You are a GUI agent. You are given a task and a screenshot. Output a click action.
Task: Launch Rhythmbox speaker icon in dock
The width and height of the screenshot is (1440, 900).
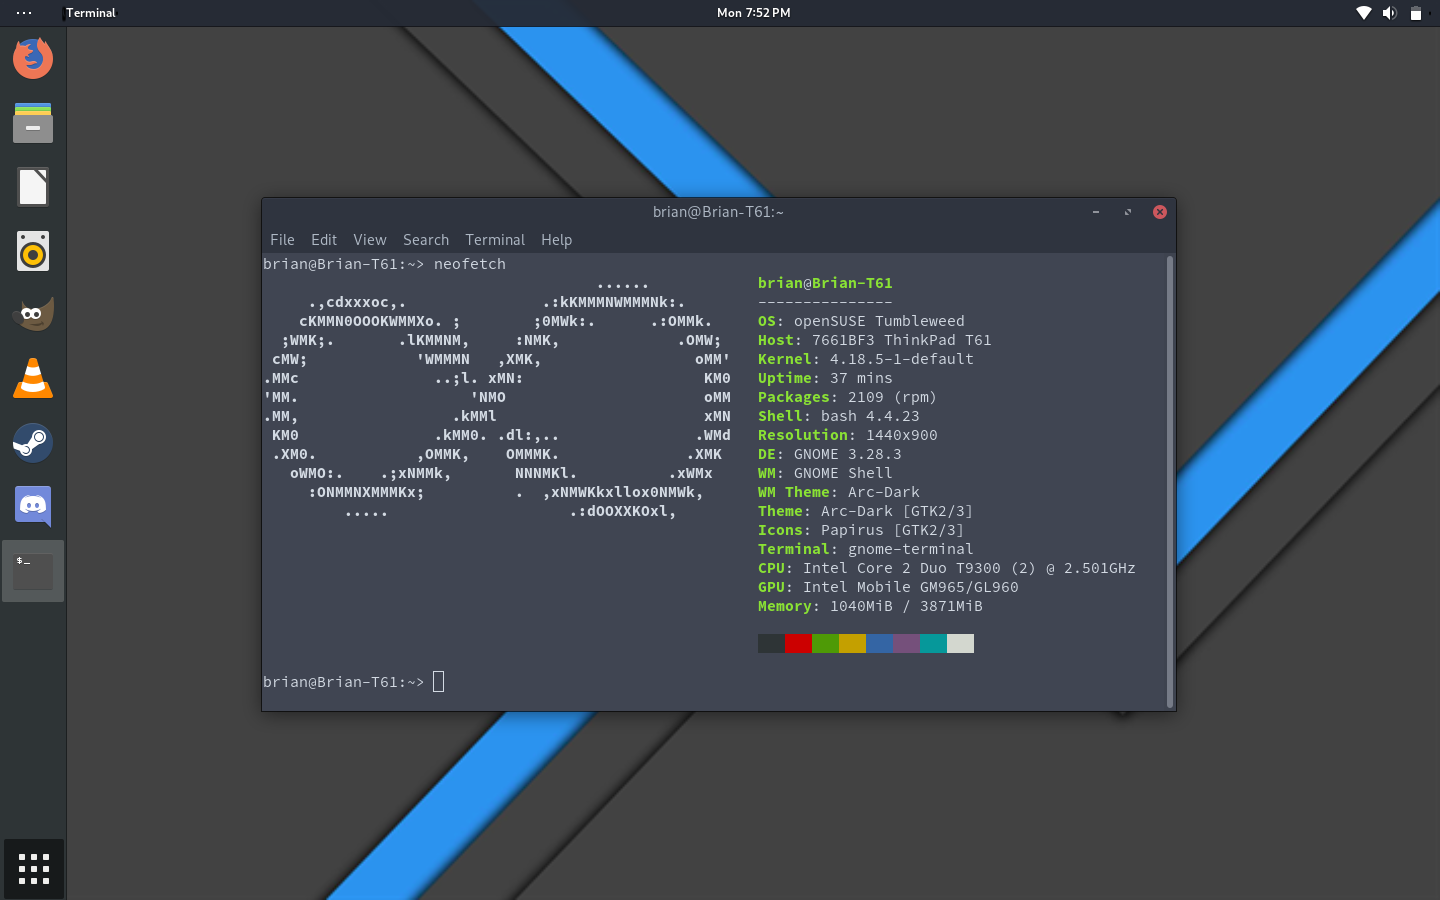(x=33, y=251)
